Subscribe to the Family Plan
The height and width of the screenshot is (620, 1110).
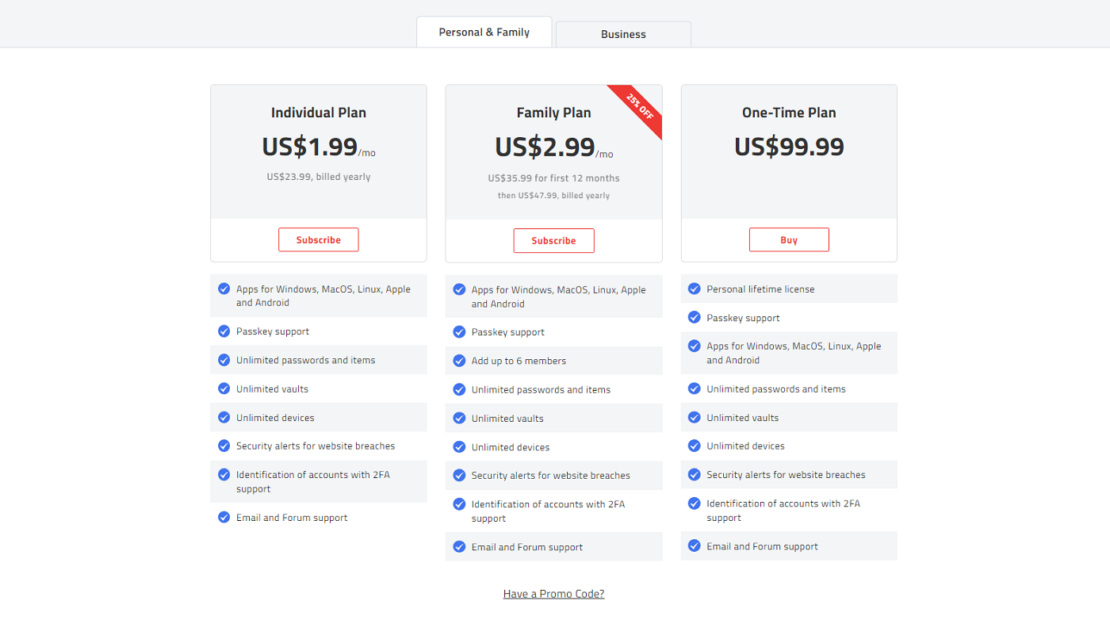[553, 241]
